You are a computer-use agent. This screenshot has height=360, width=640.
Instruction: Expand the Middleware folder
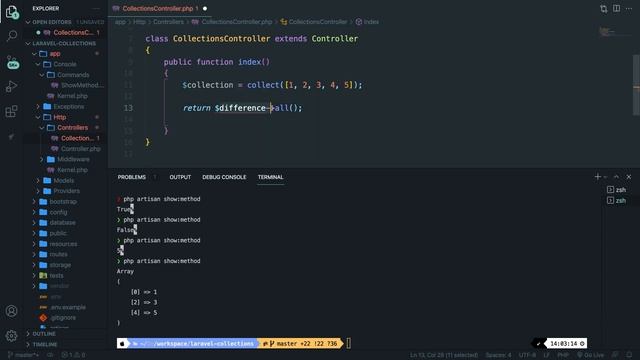[x=42, y=159]
